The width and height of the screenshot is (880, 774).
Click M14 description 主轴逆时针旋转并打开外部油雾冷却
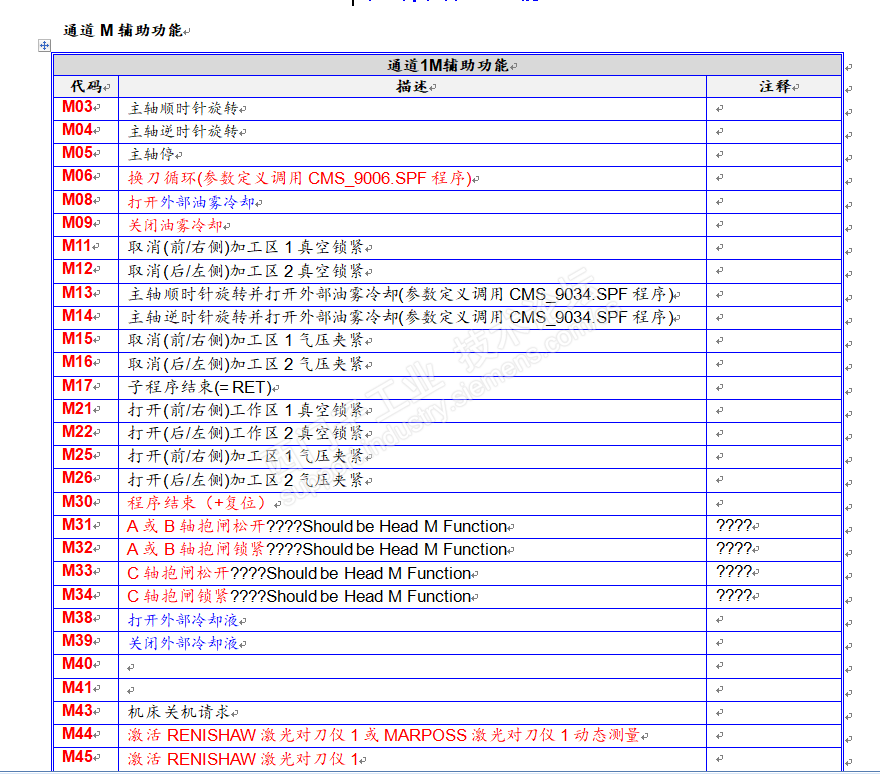pyautogui.click(x=401, y=318)
